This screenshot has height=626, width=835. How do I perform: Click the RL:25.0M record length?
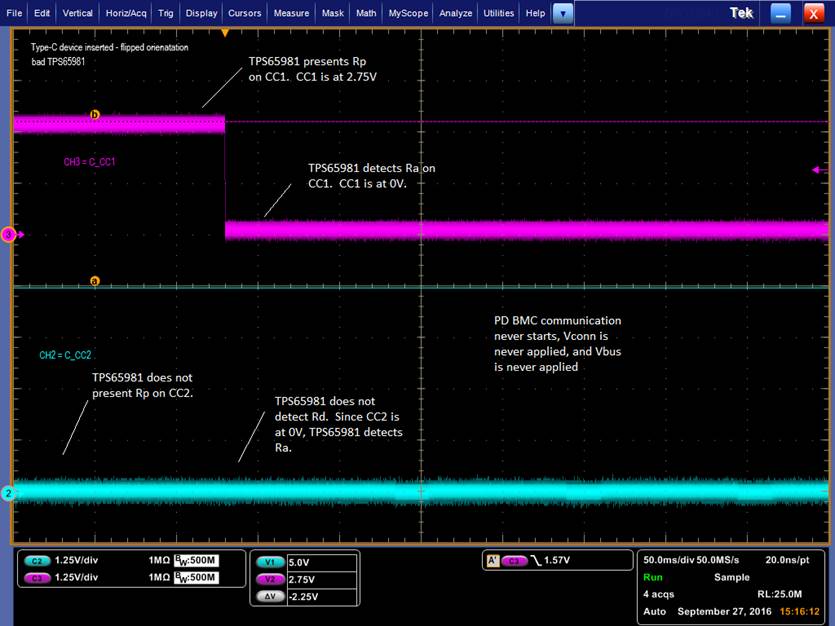(780, 594)
